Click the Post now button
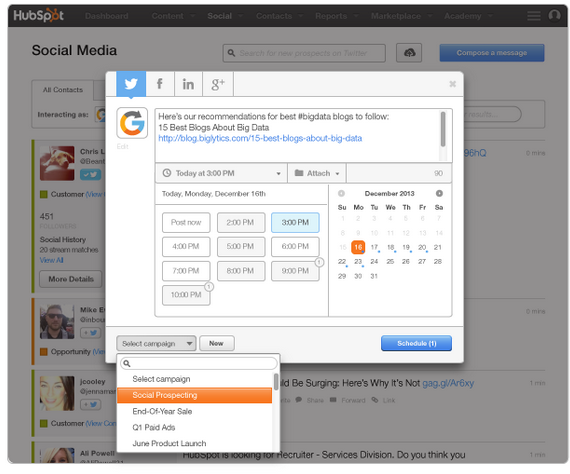This screenshot has height=474, width=570. coord(186,222)
